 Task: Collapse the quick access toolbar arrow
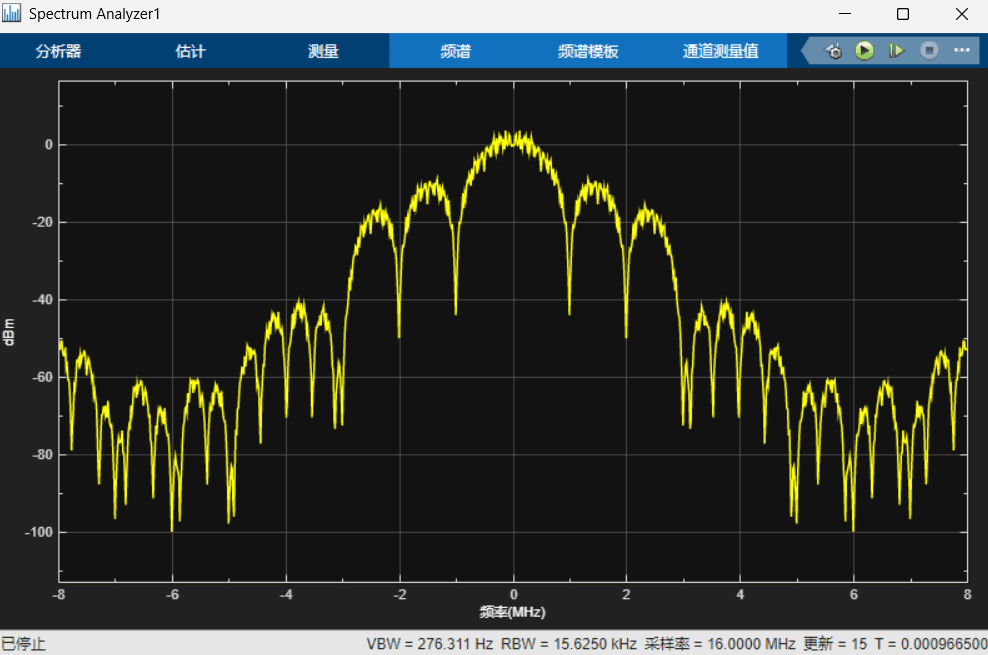pos(806,50)
